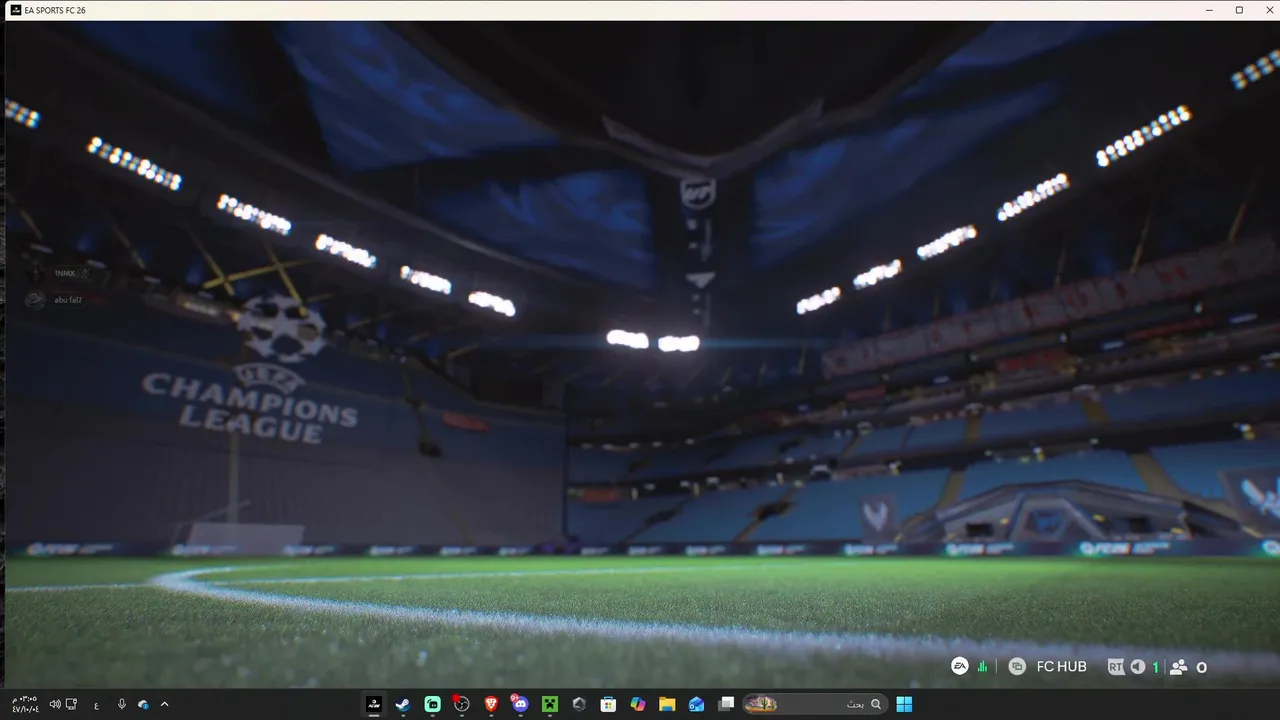This screenshot has width=1280, height=720.
Task: Switch the keyboard input language indicator
Action: 96,705
